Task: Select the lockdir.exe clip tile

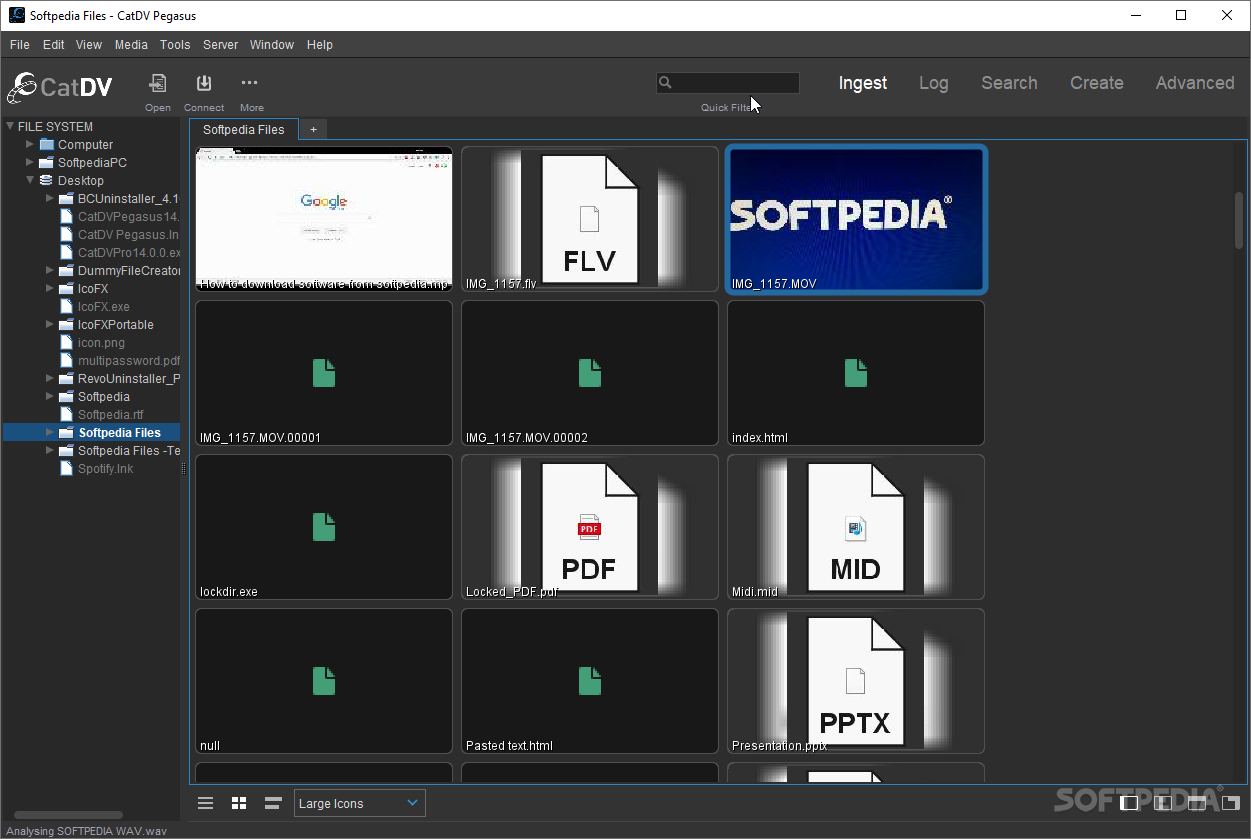Action: point(324,527)
